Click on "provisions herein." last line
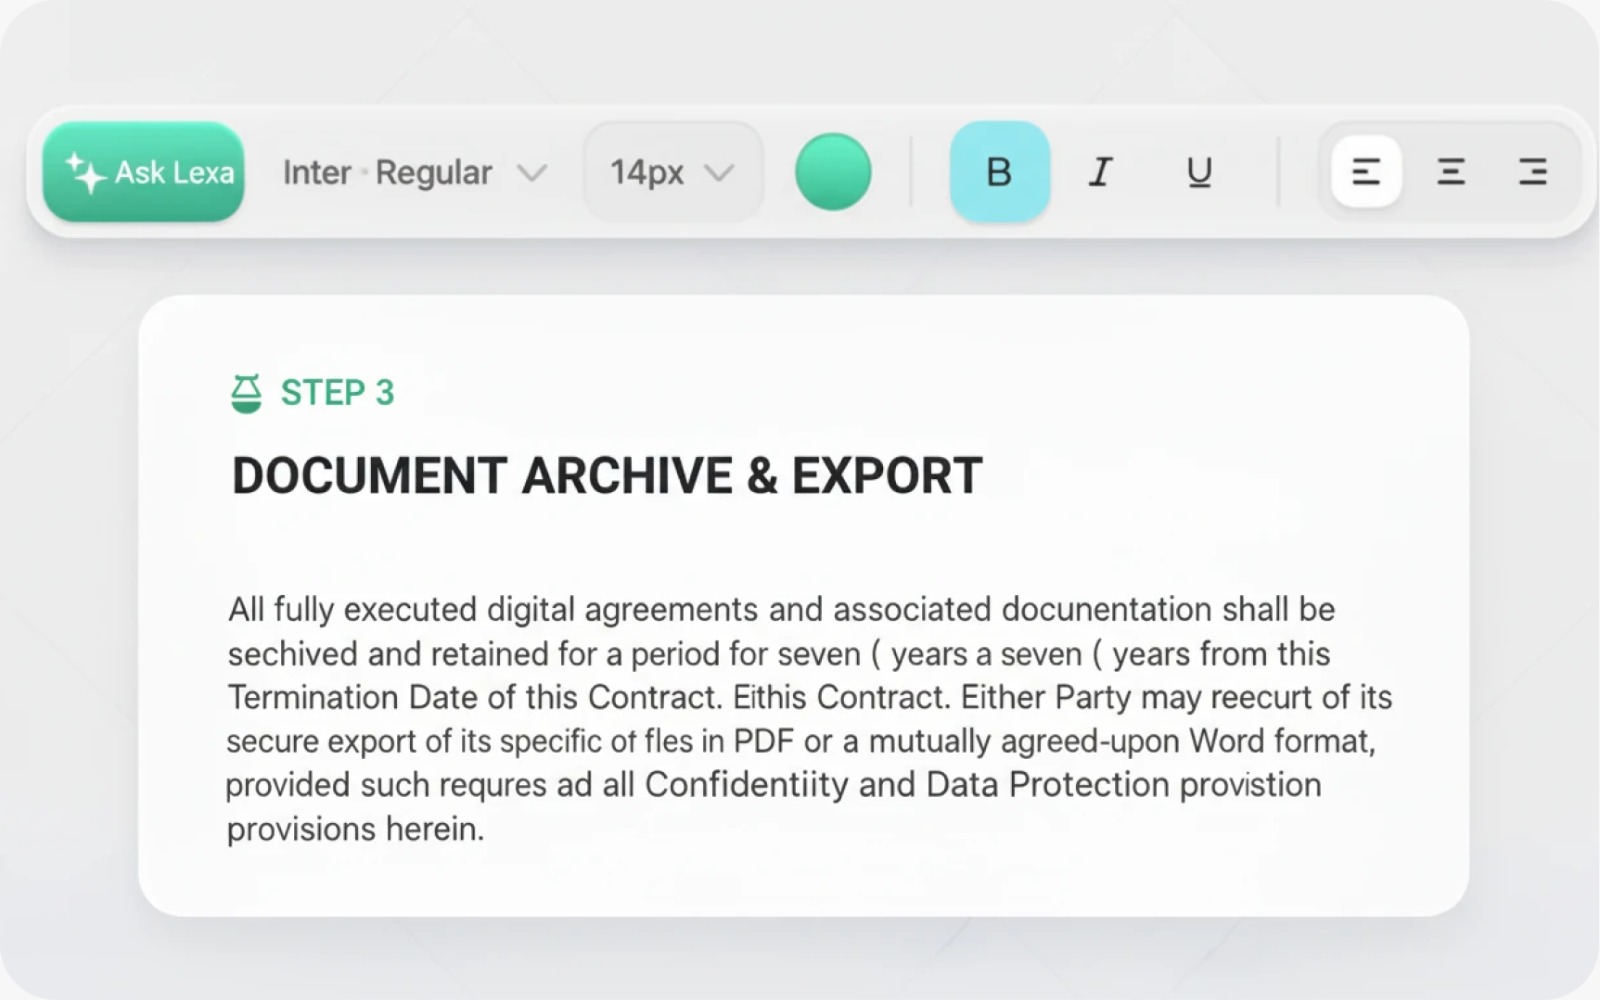Viewport: 1600px width, 1000px height. [355, 829]
